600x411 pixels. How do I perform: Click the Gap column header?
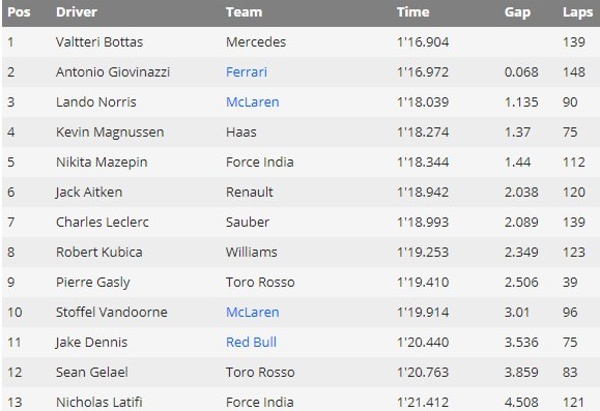point(516,13)
